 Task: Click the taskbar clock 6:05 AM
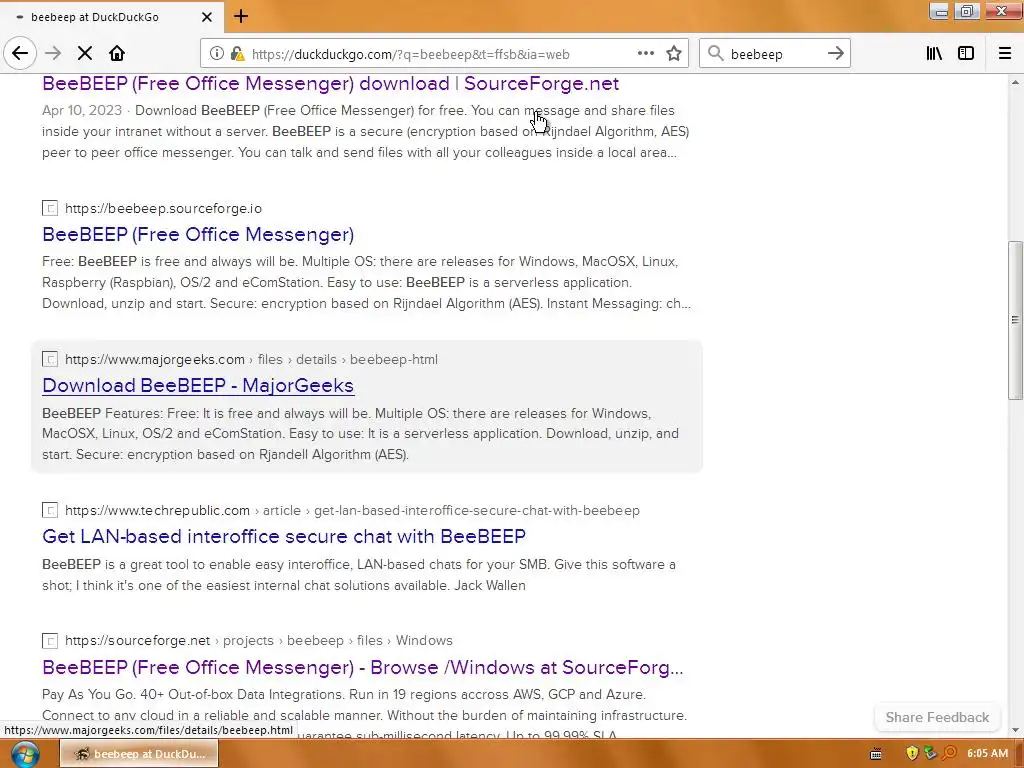click(987, 754)
